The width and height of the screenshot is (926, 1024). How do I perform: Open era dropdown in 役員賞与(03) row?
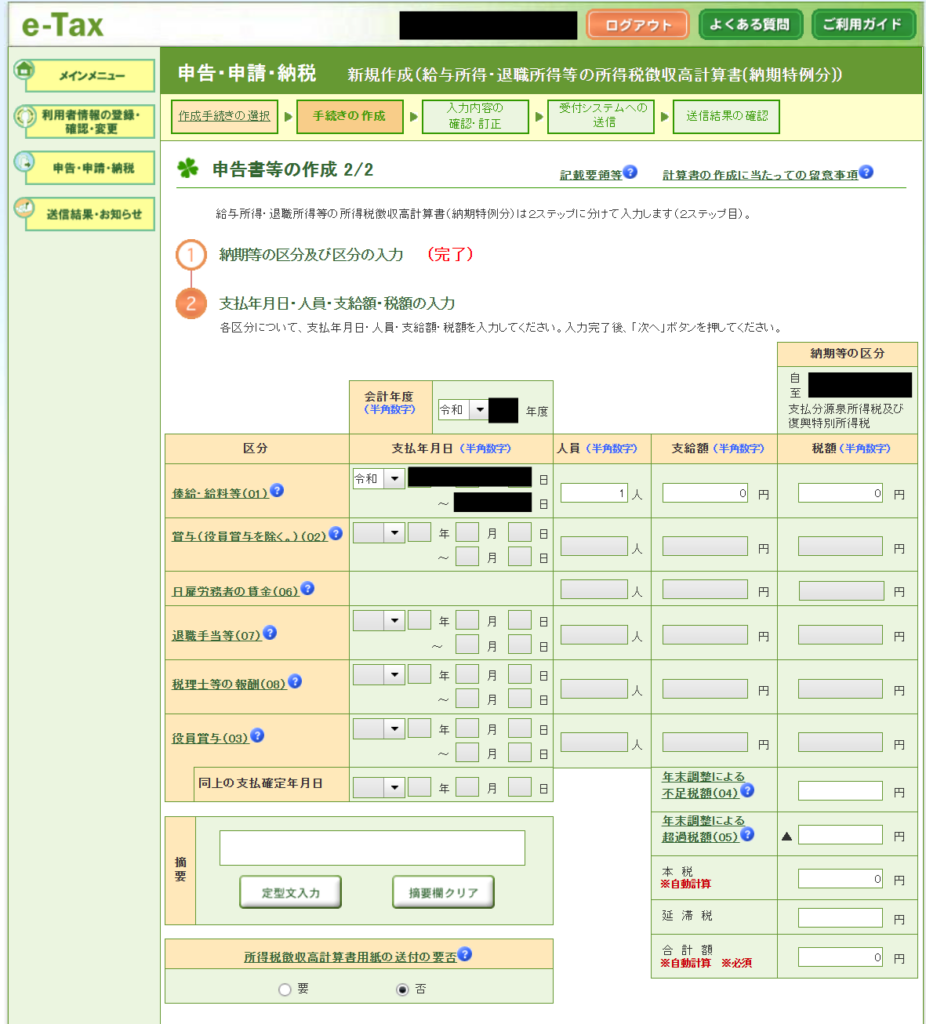378,729
